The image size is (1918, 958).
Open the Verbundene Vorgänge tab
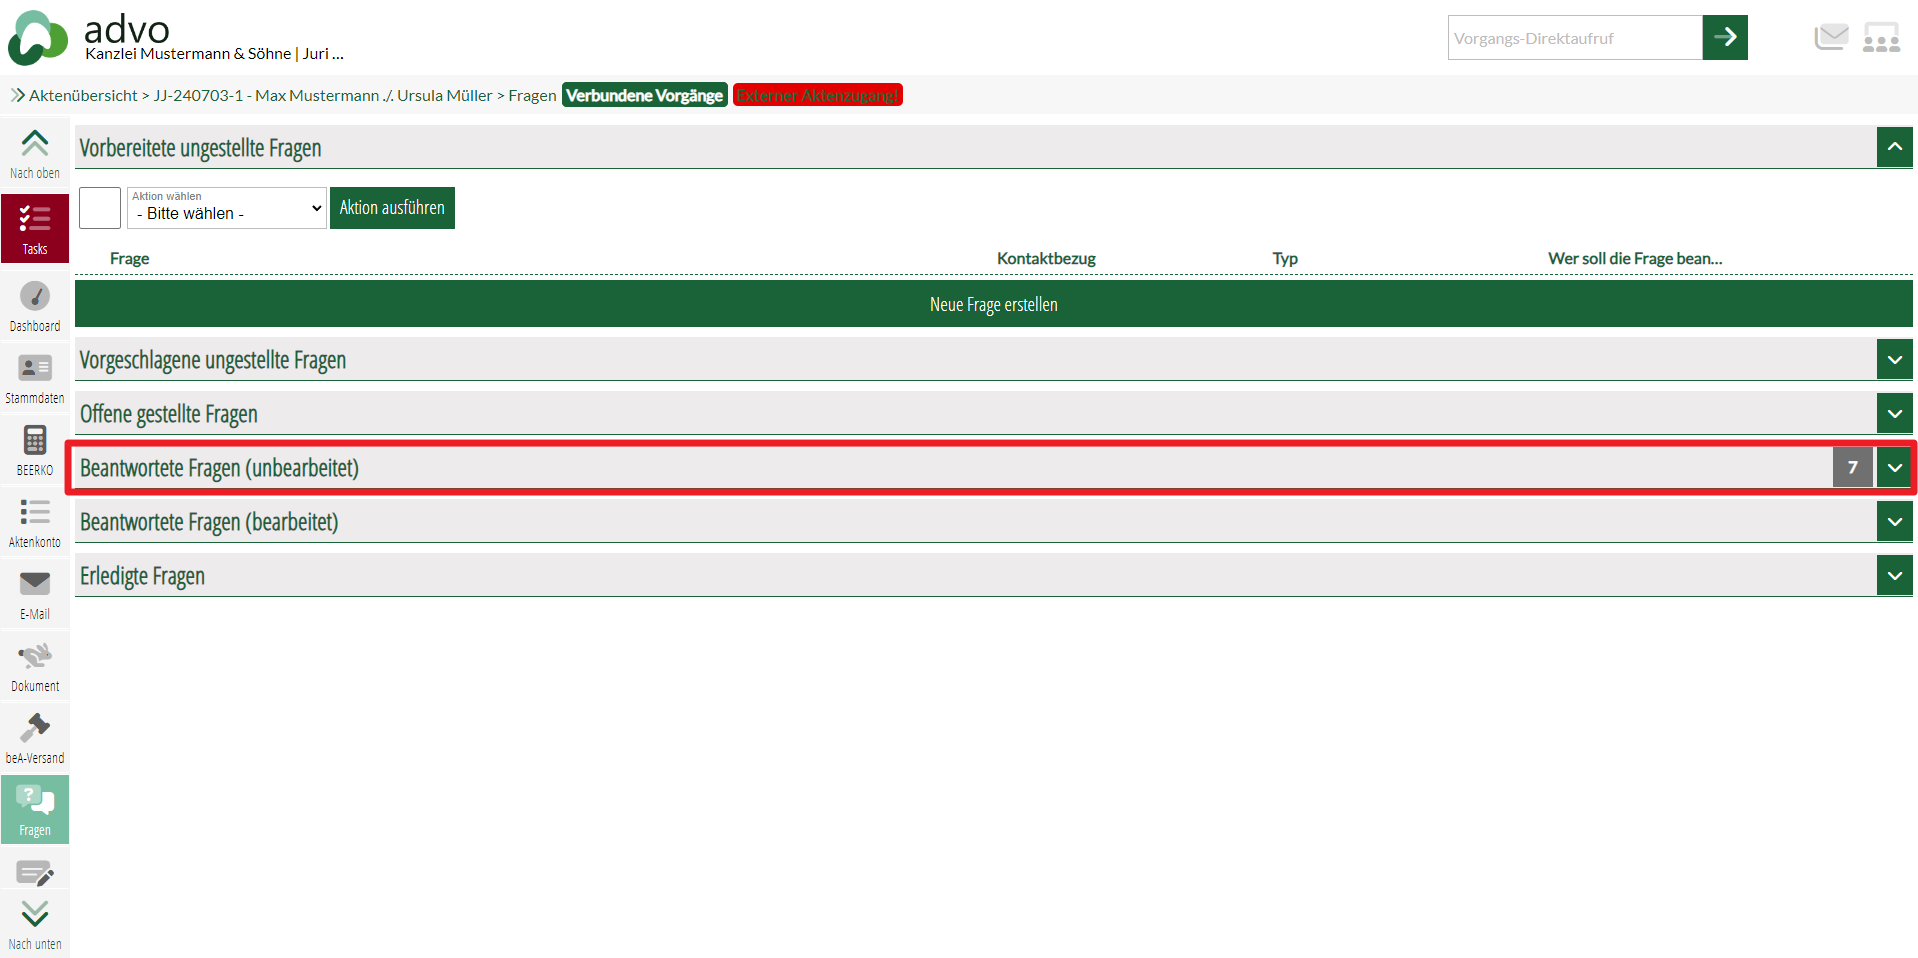[x=644, y=95]
